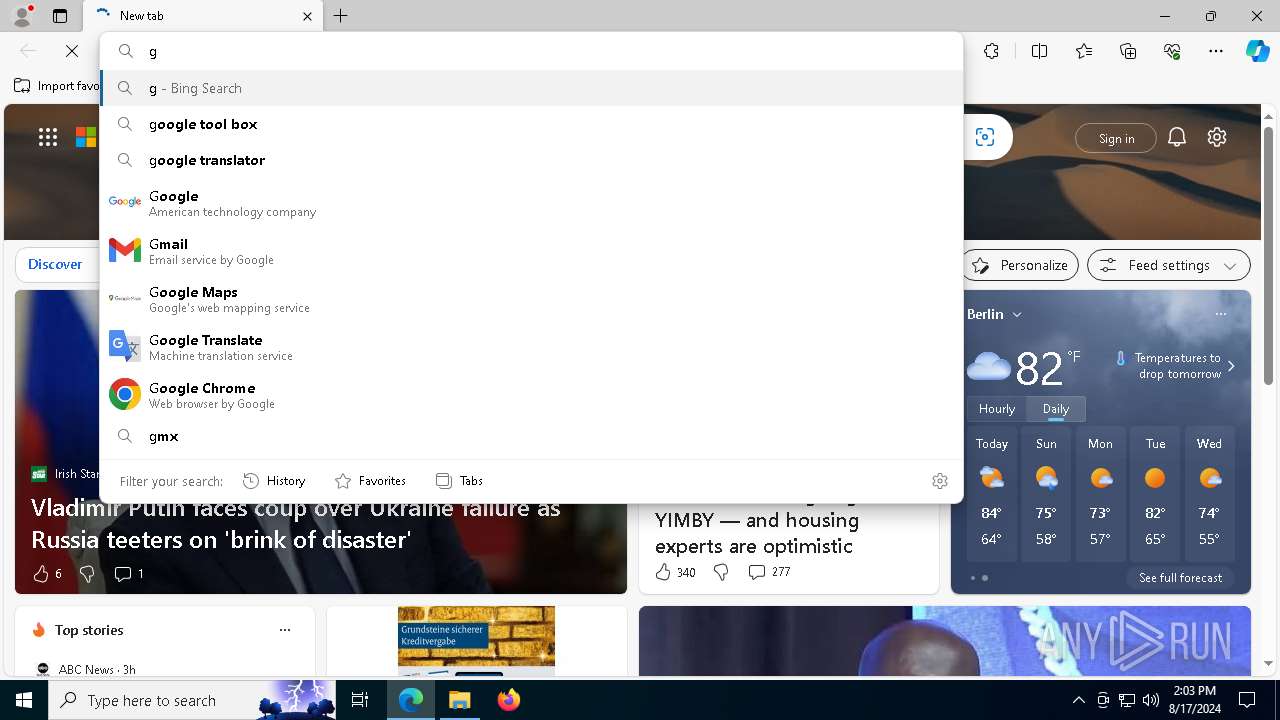The width and height of the screenshot is (1280, 720).
Task: Open the system tray volume icon
Action: pyautogui.click(x=1150, y=700)
